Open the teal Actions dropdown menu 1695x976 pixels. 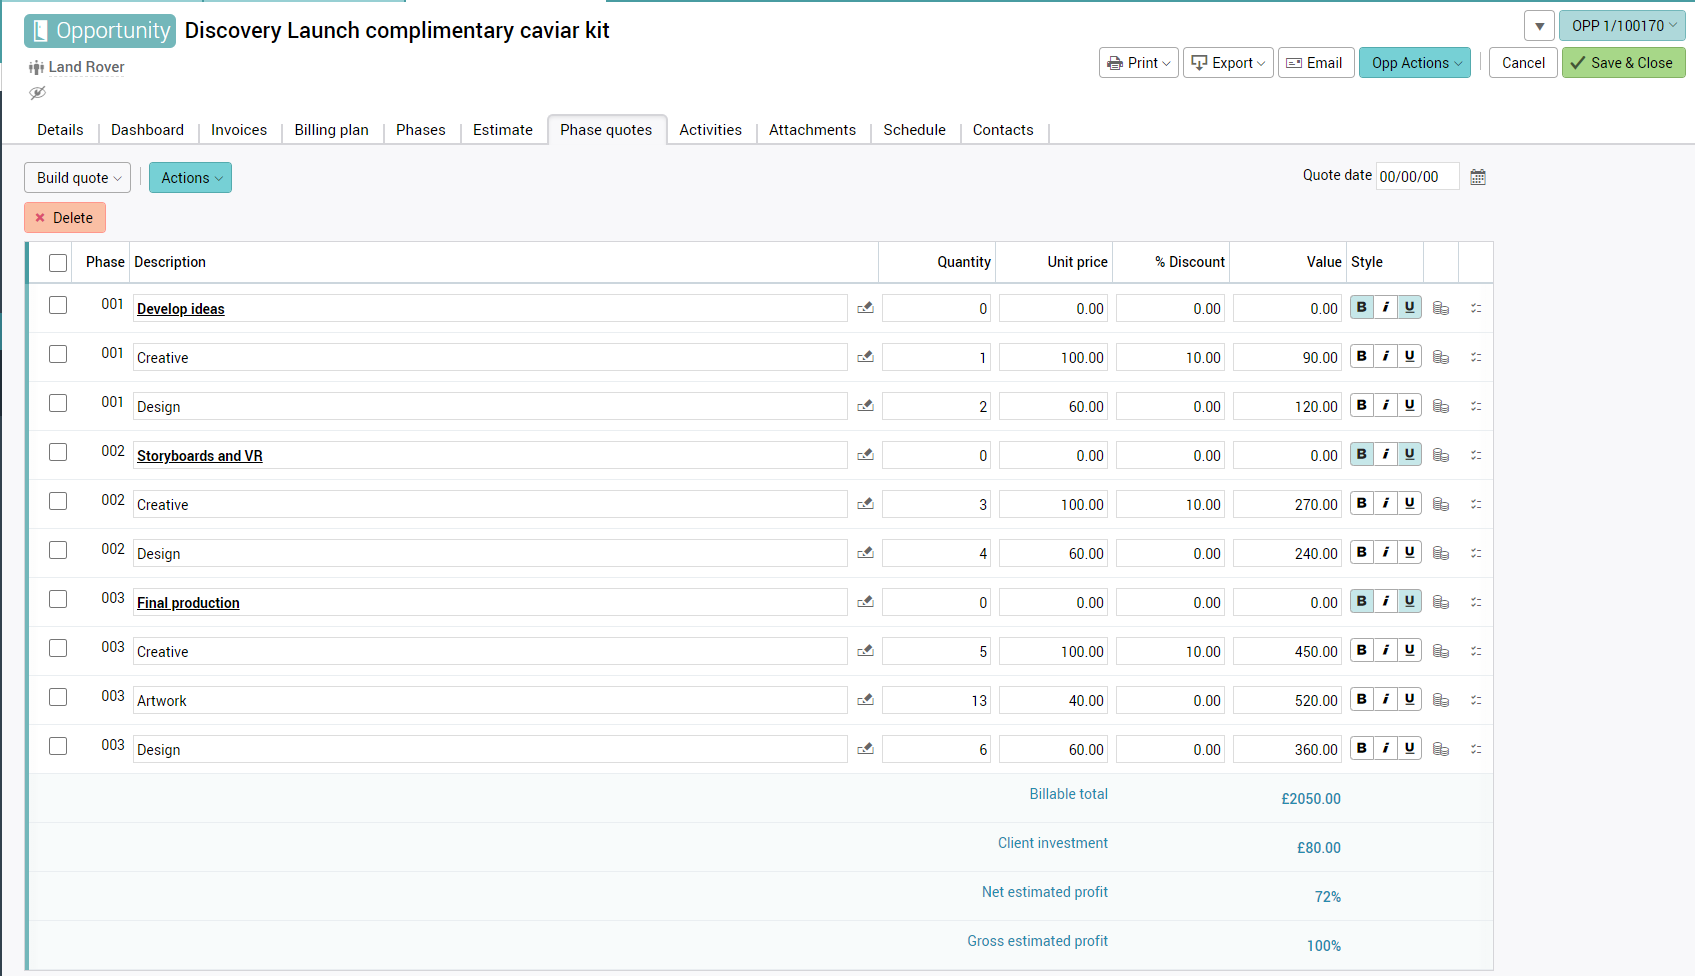pos(190,178)
